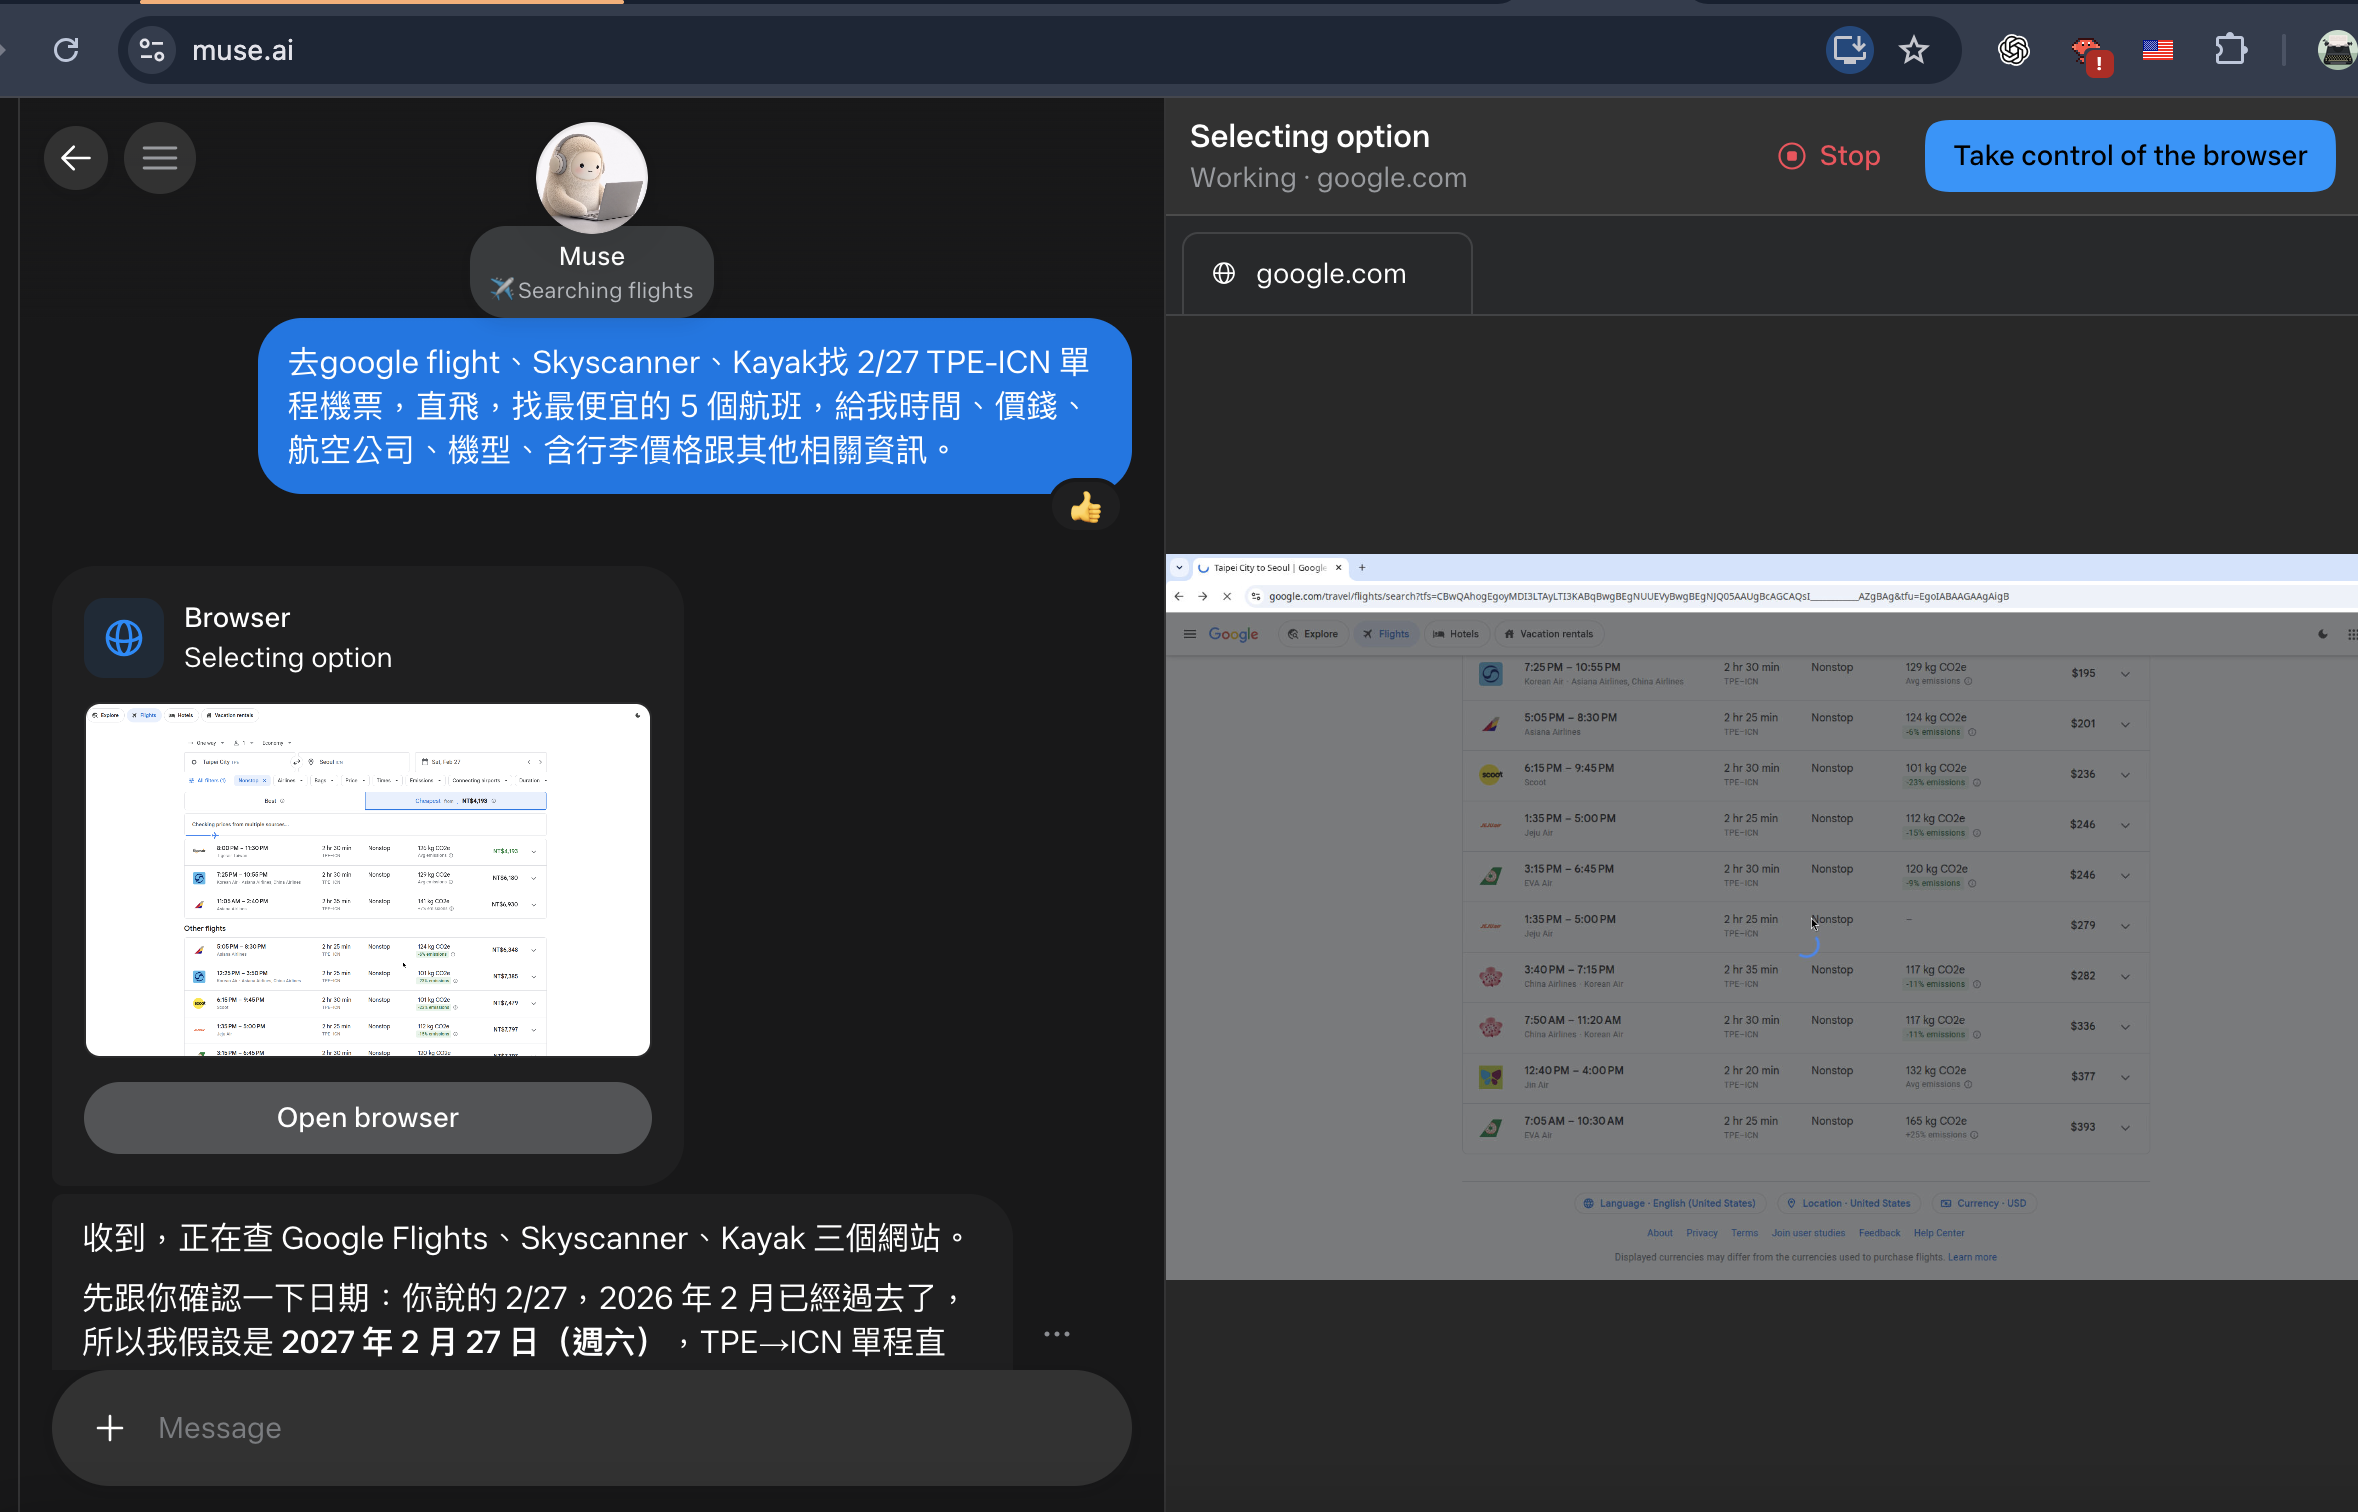Install app icon in address bar
This screenshot has width=2358, height=1512.
point(1850,50)
